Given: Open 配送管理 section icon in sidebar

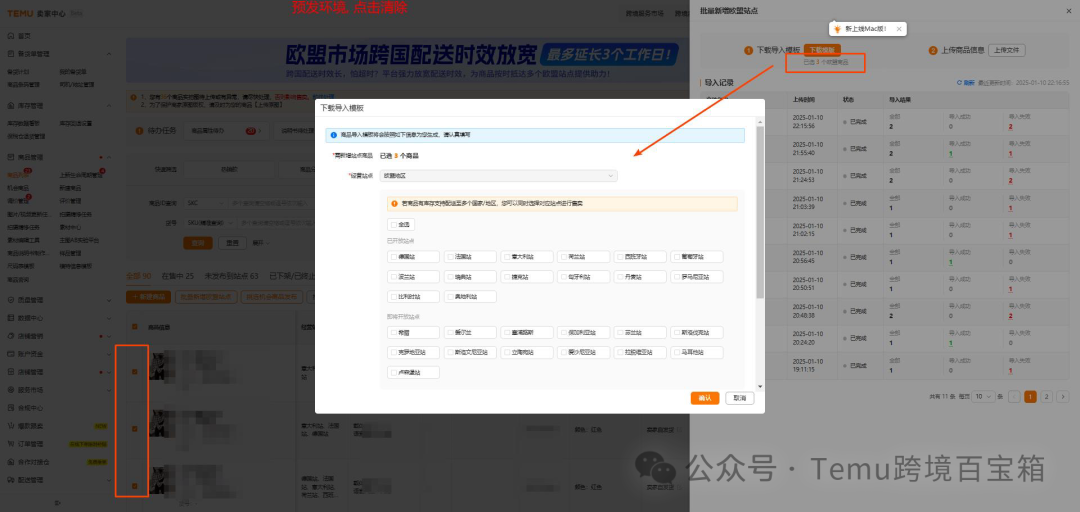Looking at the screenshot, I should click(x=11, y=480).
